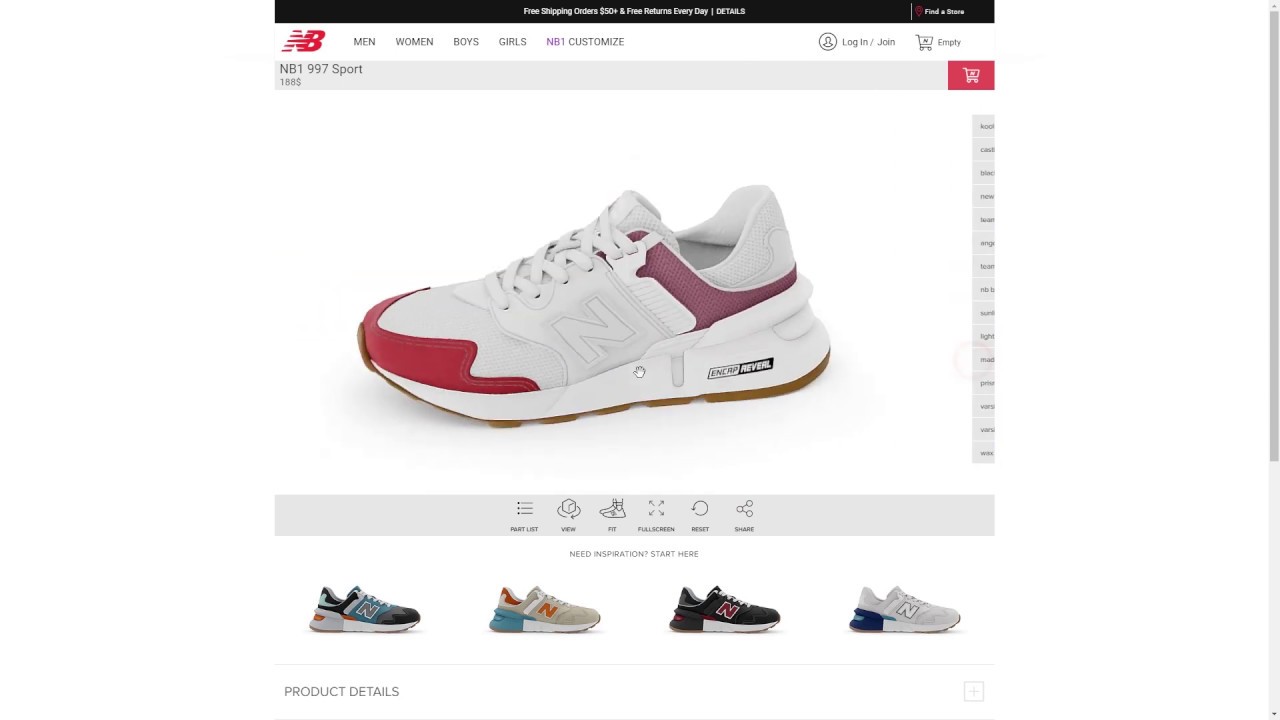Click the Find a Store pin
1280x720 pixels.
click(x=918, y=12)
